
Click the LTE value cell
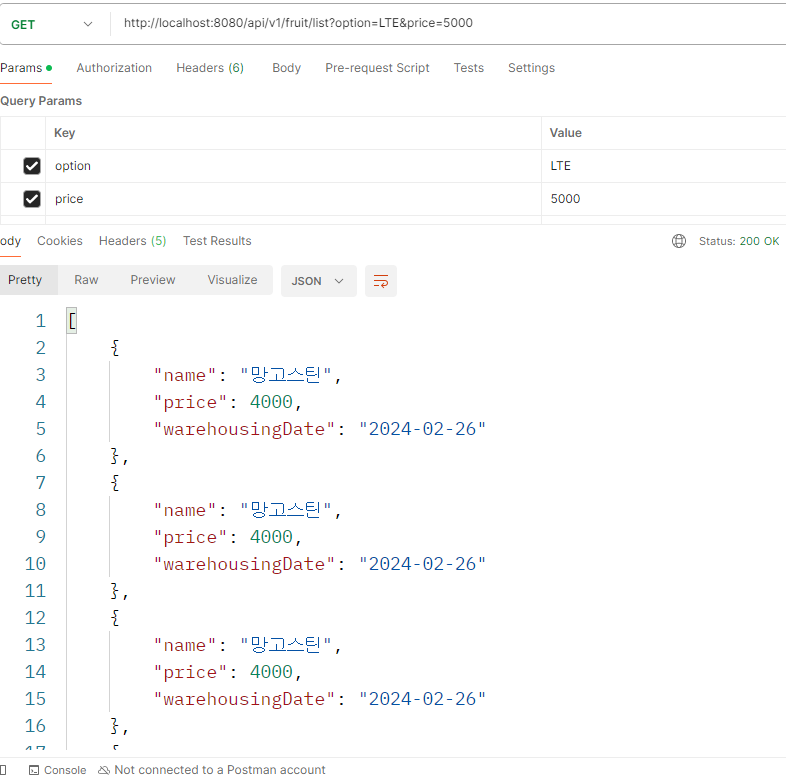tap(664, 166)
